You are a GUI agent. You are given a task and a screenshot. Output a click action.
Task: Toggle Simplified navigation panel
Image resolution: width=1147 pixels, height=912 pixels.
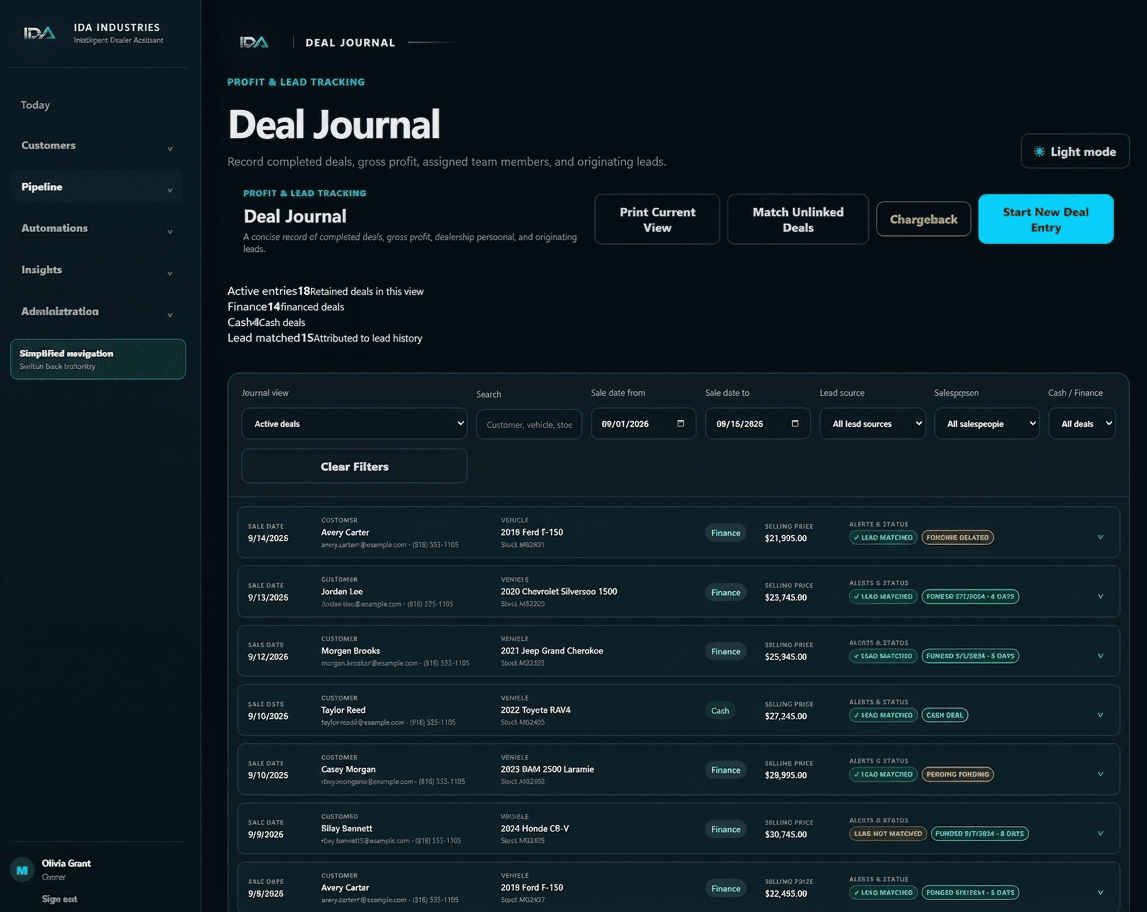(x=98, y=359)
